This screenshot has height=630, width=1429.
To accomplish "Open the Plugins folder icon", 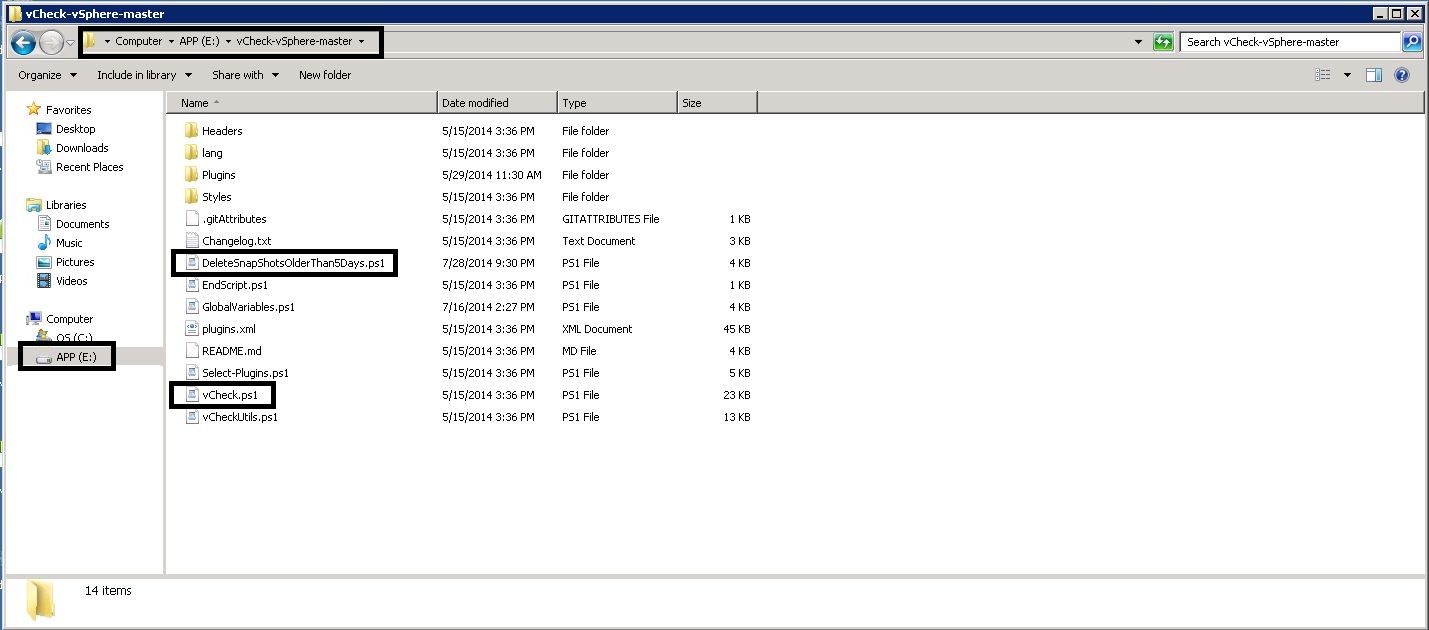I will click(x=193, y=175).
